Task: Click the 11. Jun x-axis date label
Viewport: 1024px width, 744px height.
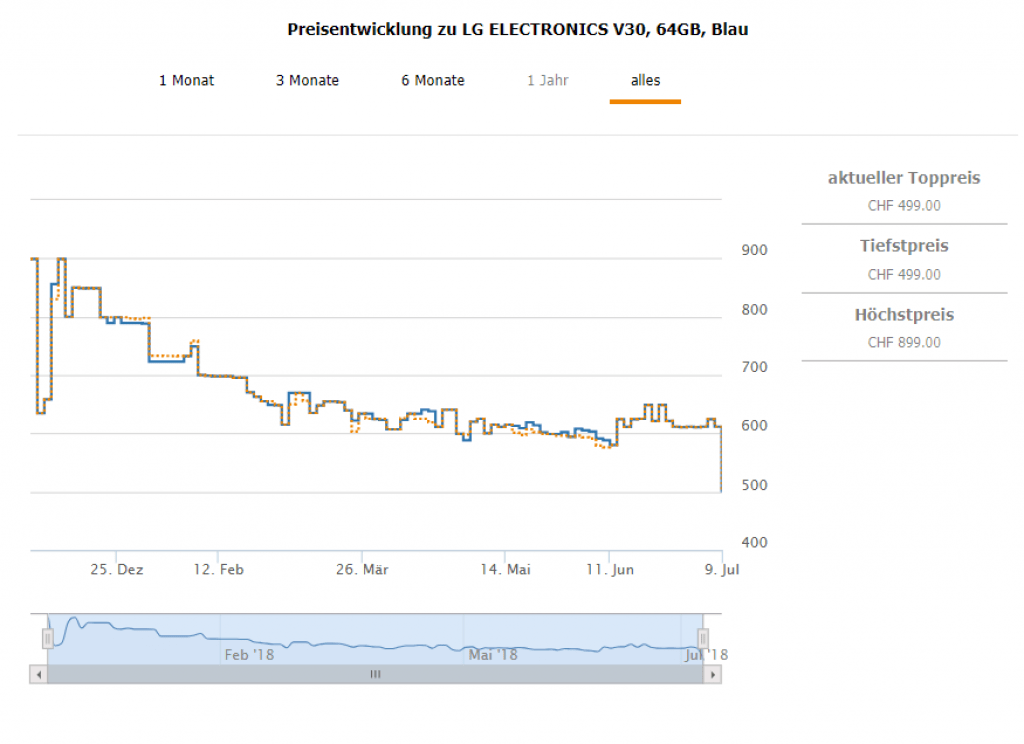Action: 609,569
